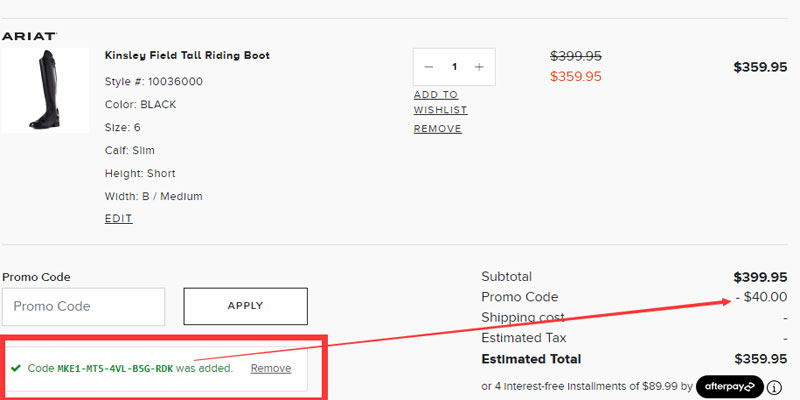Increase quantity with the plus button

coord(479,67)
